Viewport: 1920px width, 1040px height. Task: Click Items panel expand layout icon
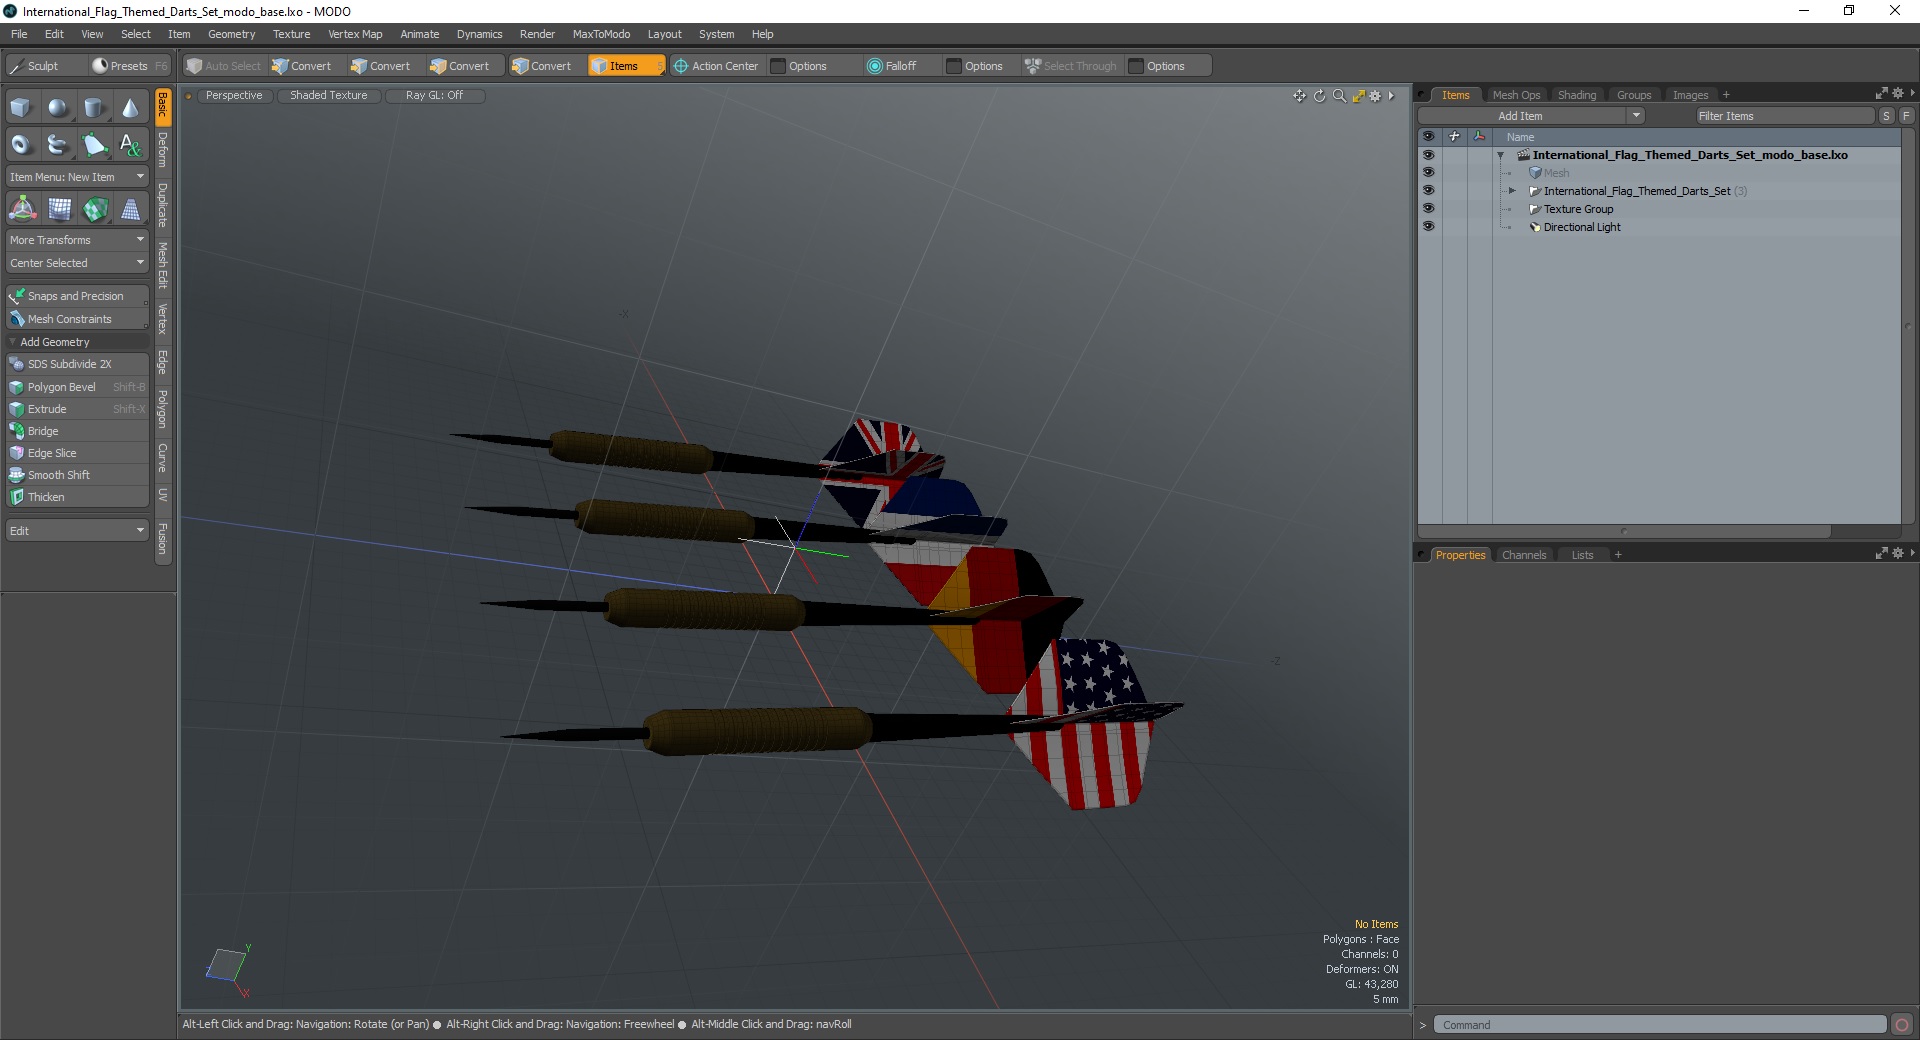[1881, 93]
